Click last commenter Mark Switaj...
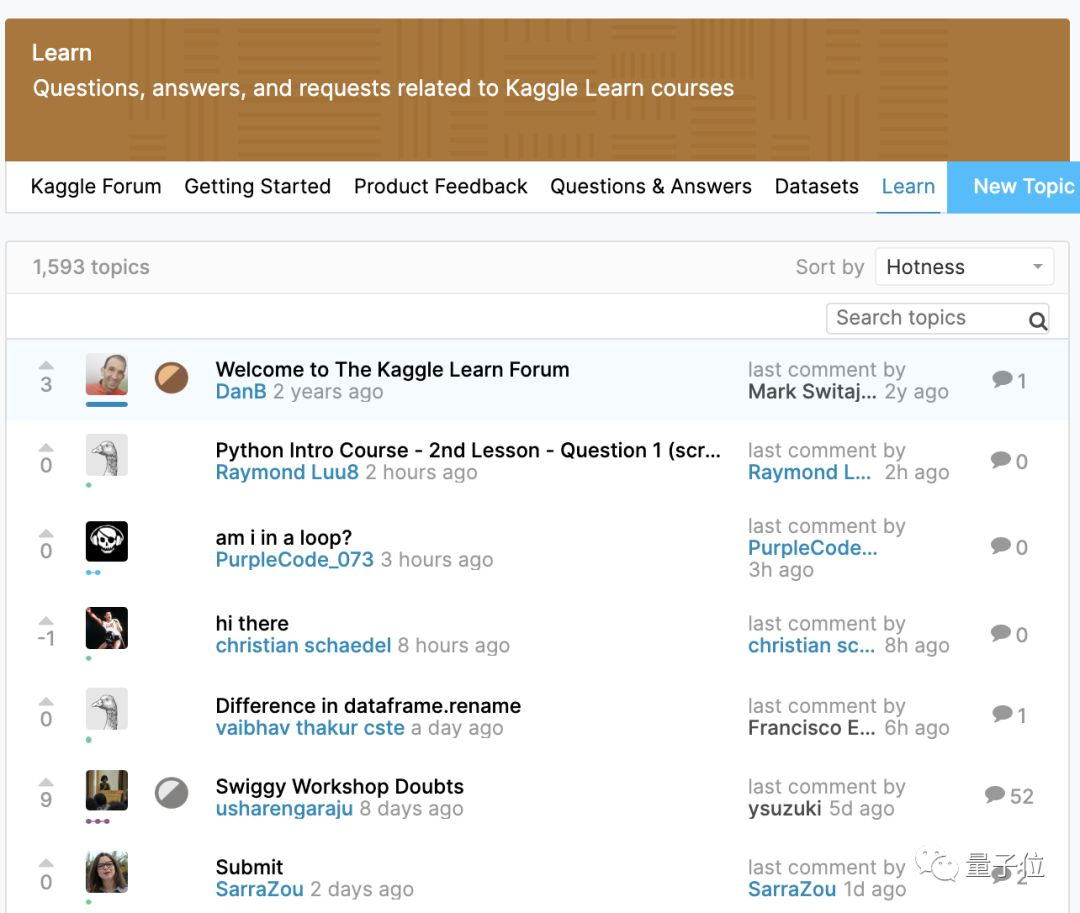The image size is (1080, 913). [813, 392]
